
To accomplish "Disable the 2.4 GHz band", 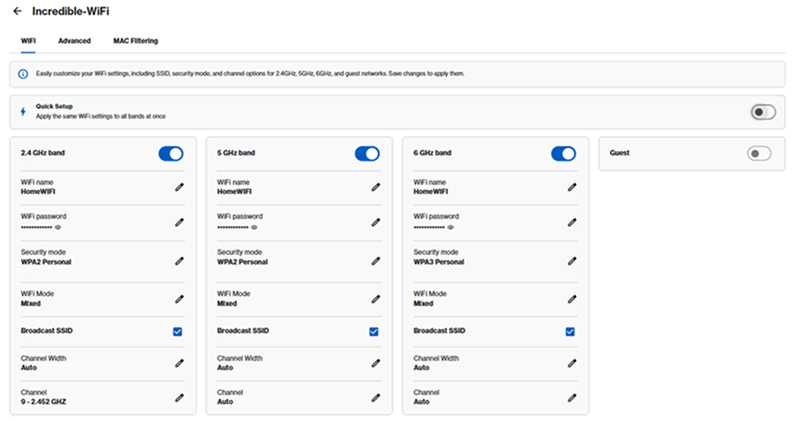I will [x=171, y=153].
